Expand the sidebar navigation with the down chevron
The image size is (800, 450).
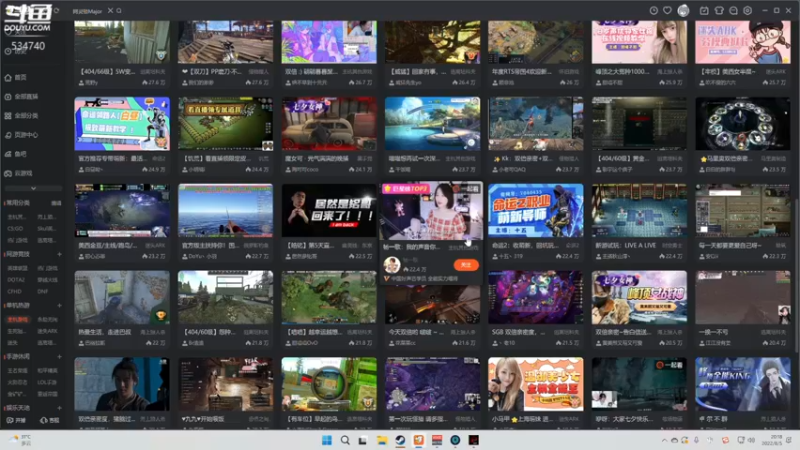pyautogui.click(x=33, y=188)
